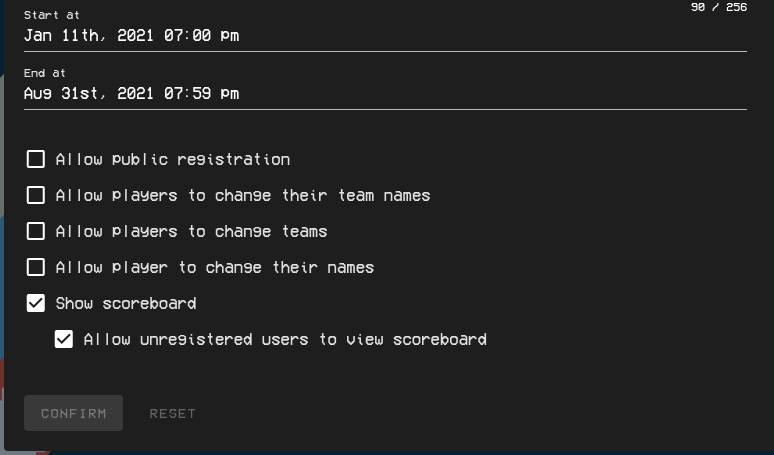Click the 'Allow public registration' label text
Viewport: 774px width, 455px height.
(x=173, y=159)
